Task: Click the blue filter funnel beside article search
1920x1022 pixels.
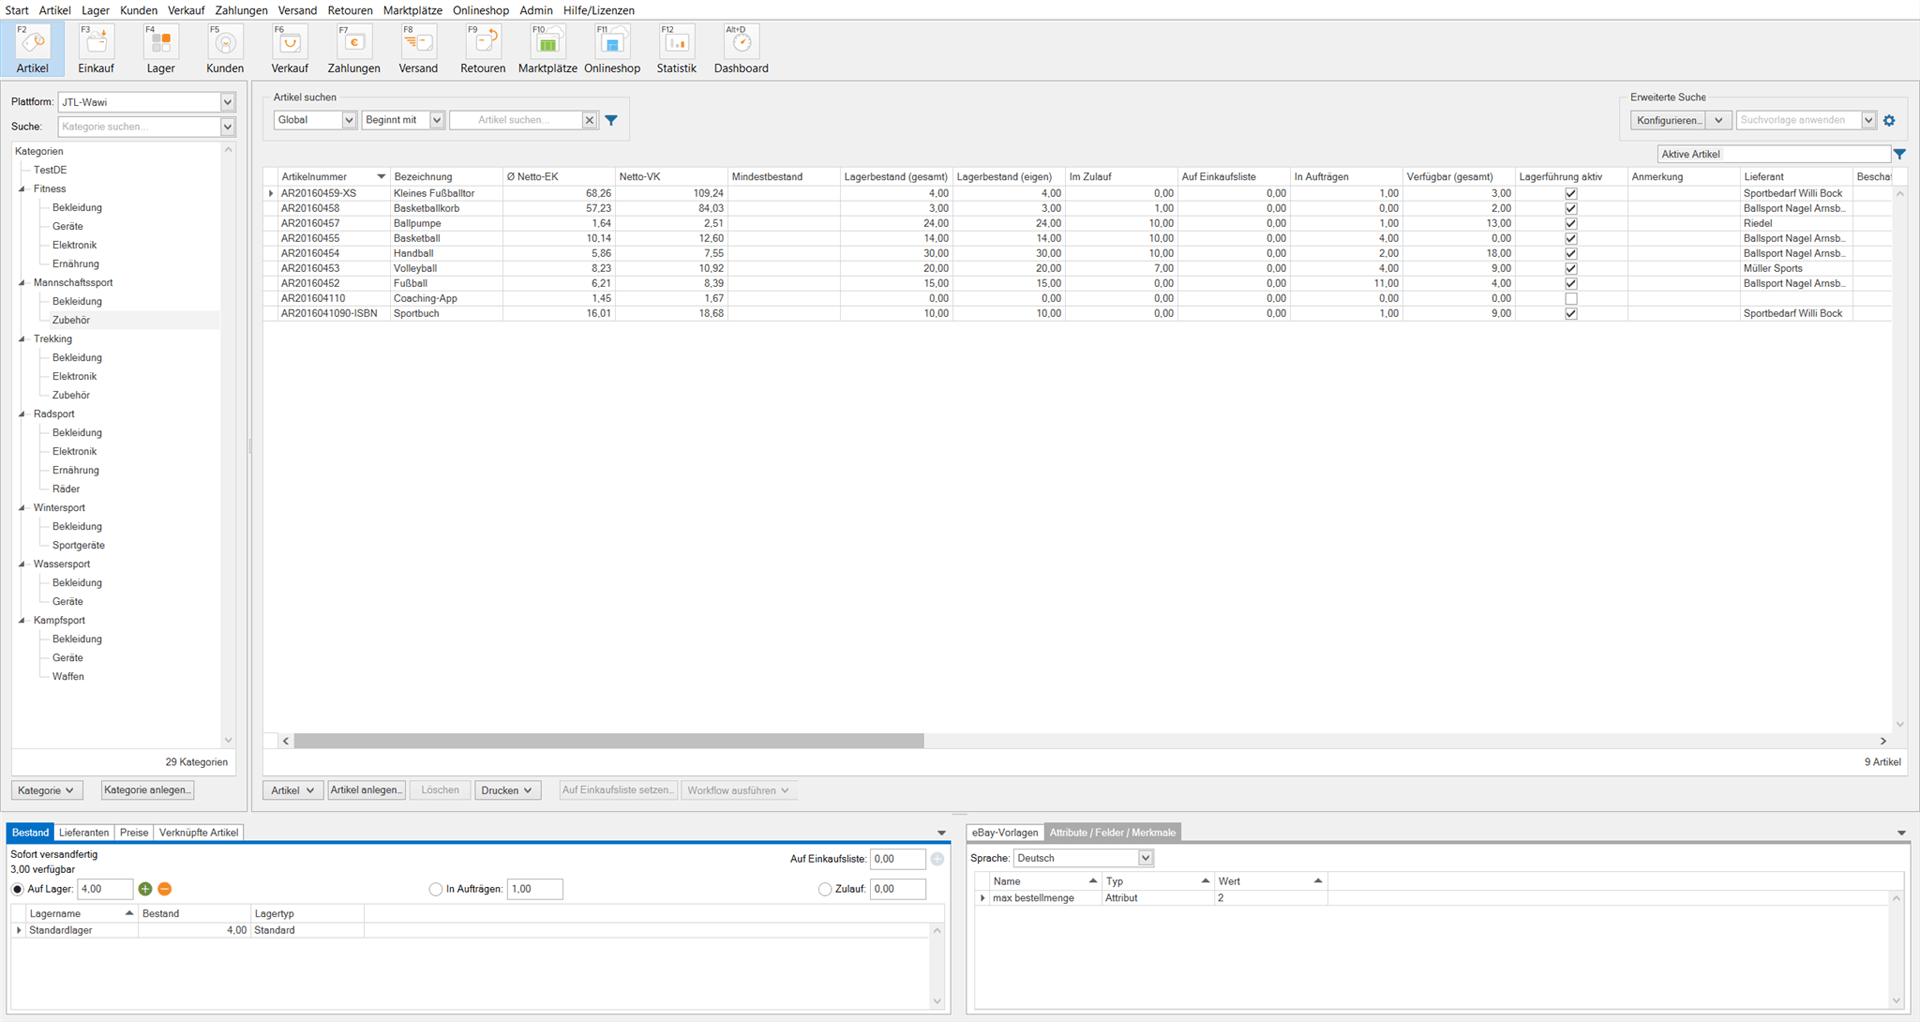Action: pos(611,120)
